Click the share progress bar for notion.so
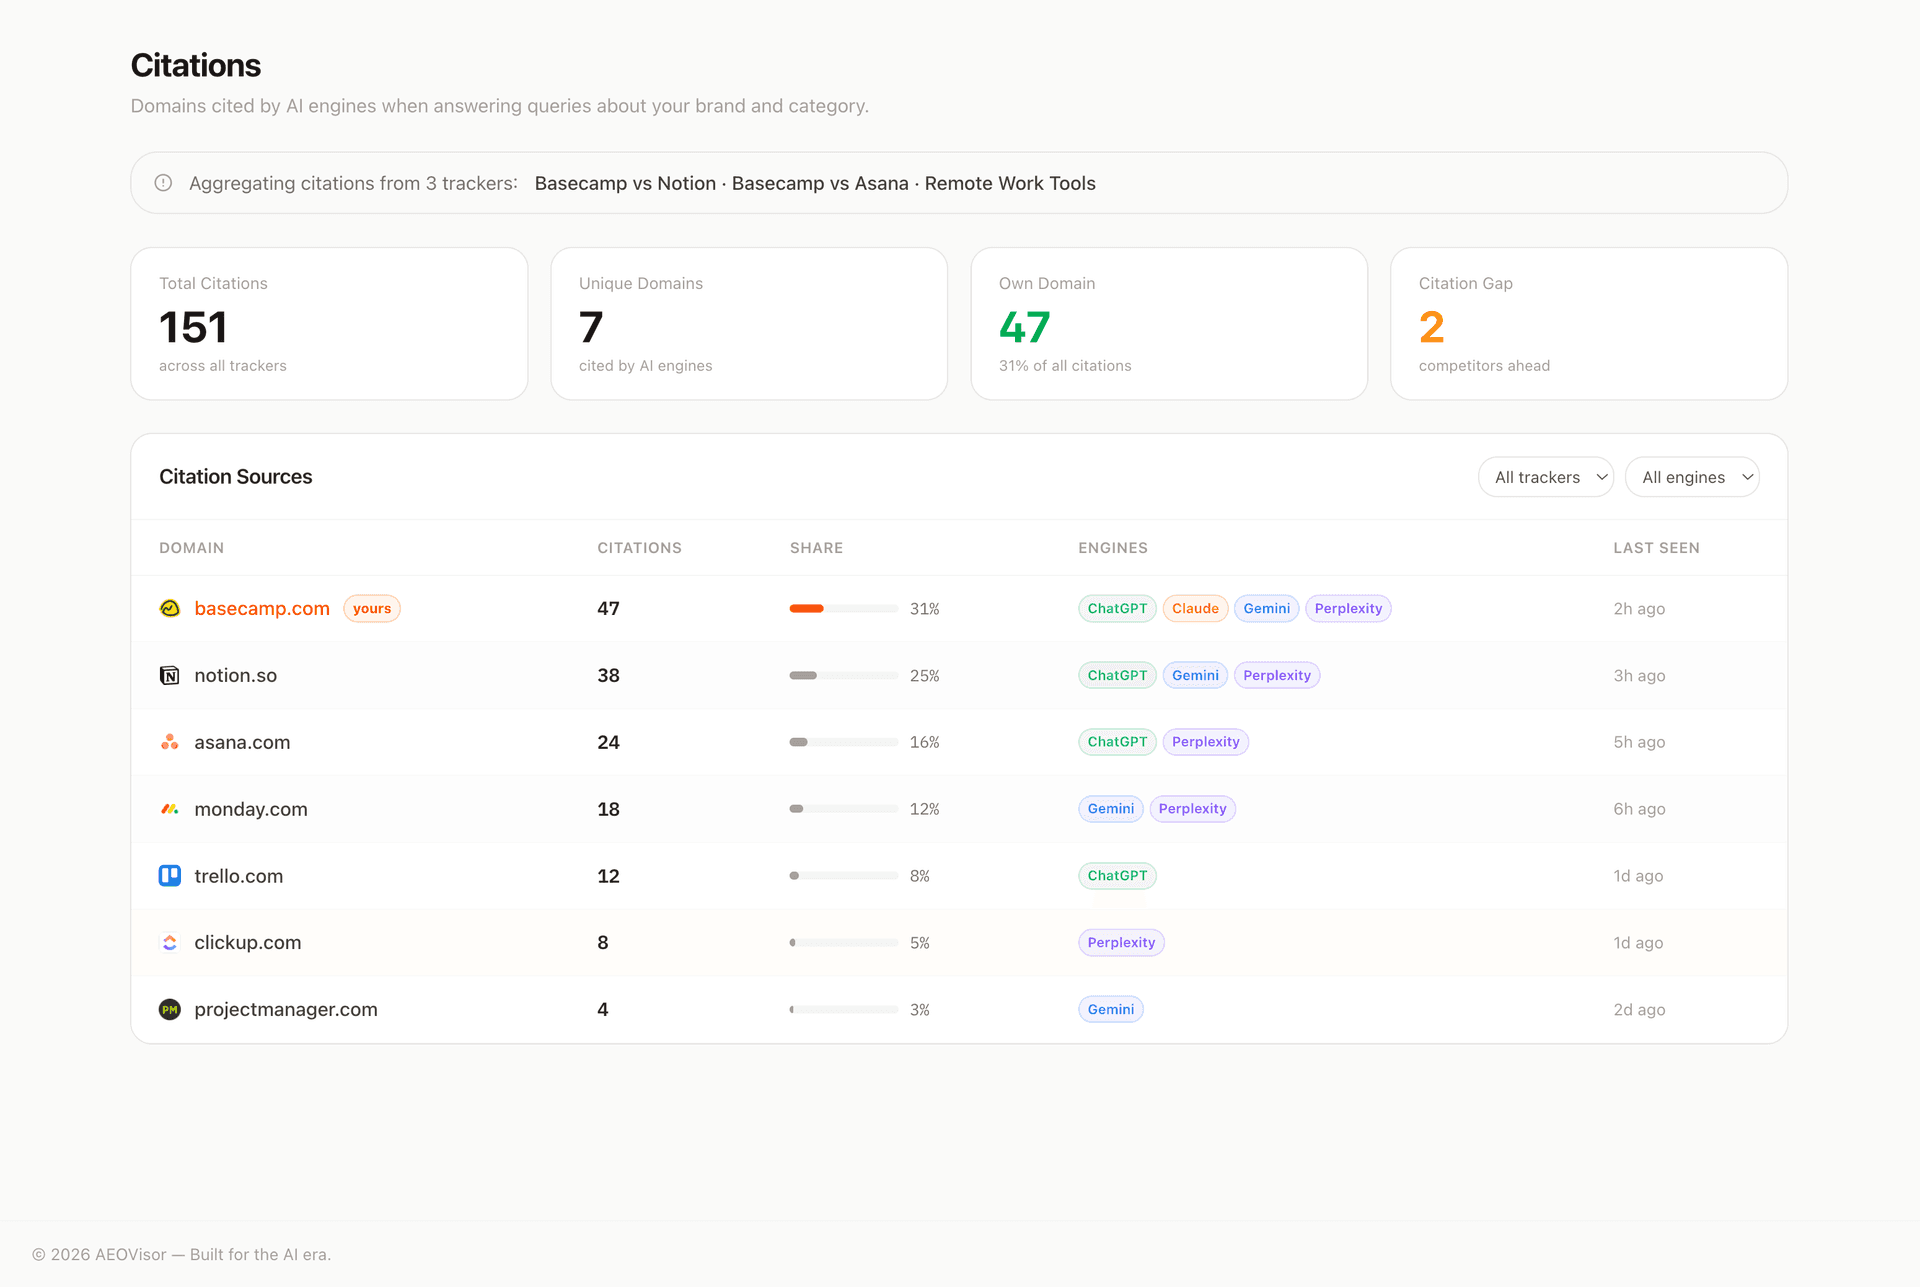The width and height of the screenshot is (1920, 1287). tap(842, 675)
